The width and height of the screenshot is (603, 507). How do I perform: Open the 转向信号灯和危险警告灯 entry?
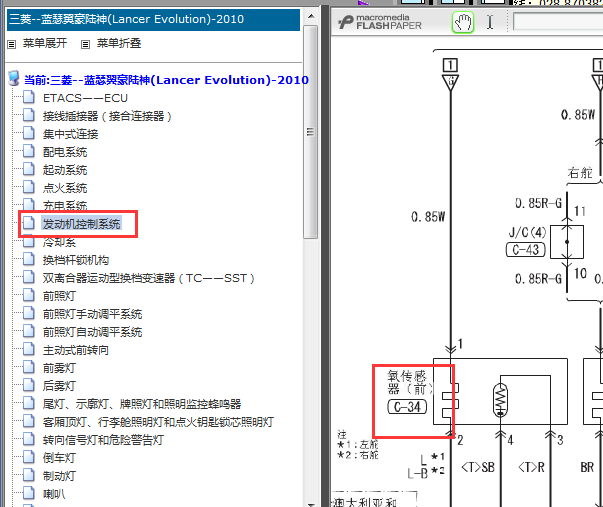103,440
